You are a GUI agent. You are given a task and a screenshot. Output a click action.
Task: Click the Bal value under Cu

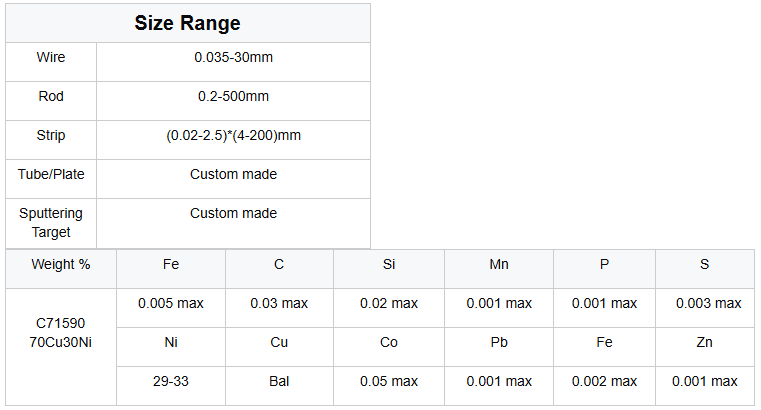click(279, 382)
